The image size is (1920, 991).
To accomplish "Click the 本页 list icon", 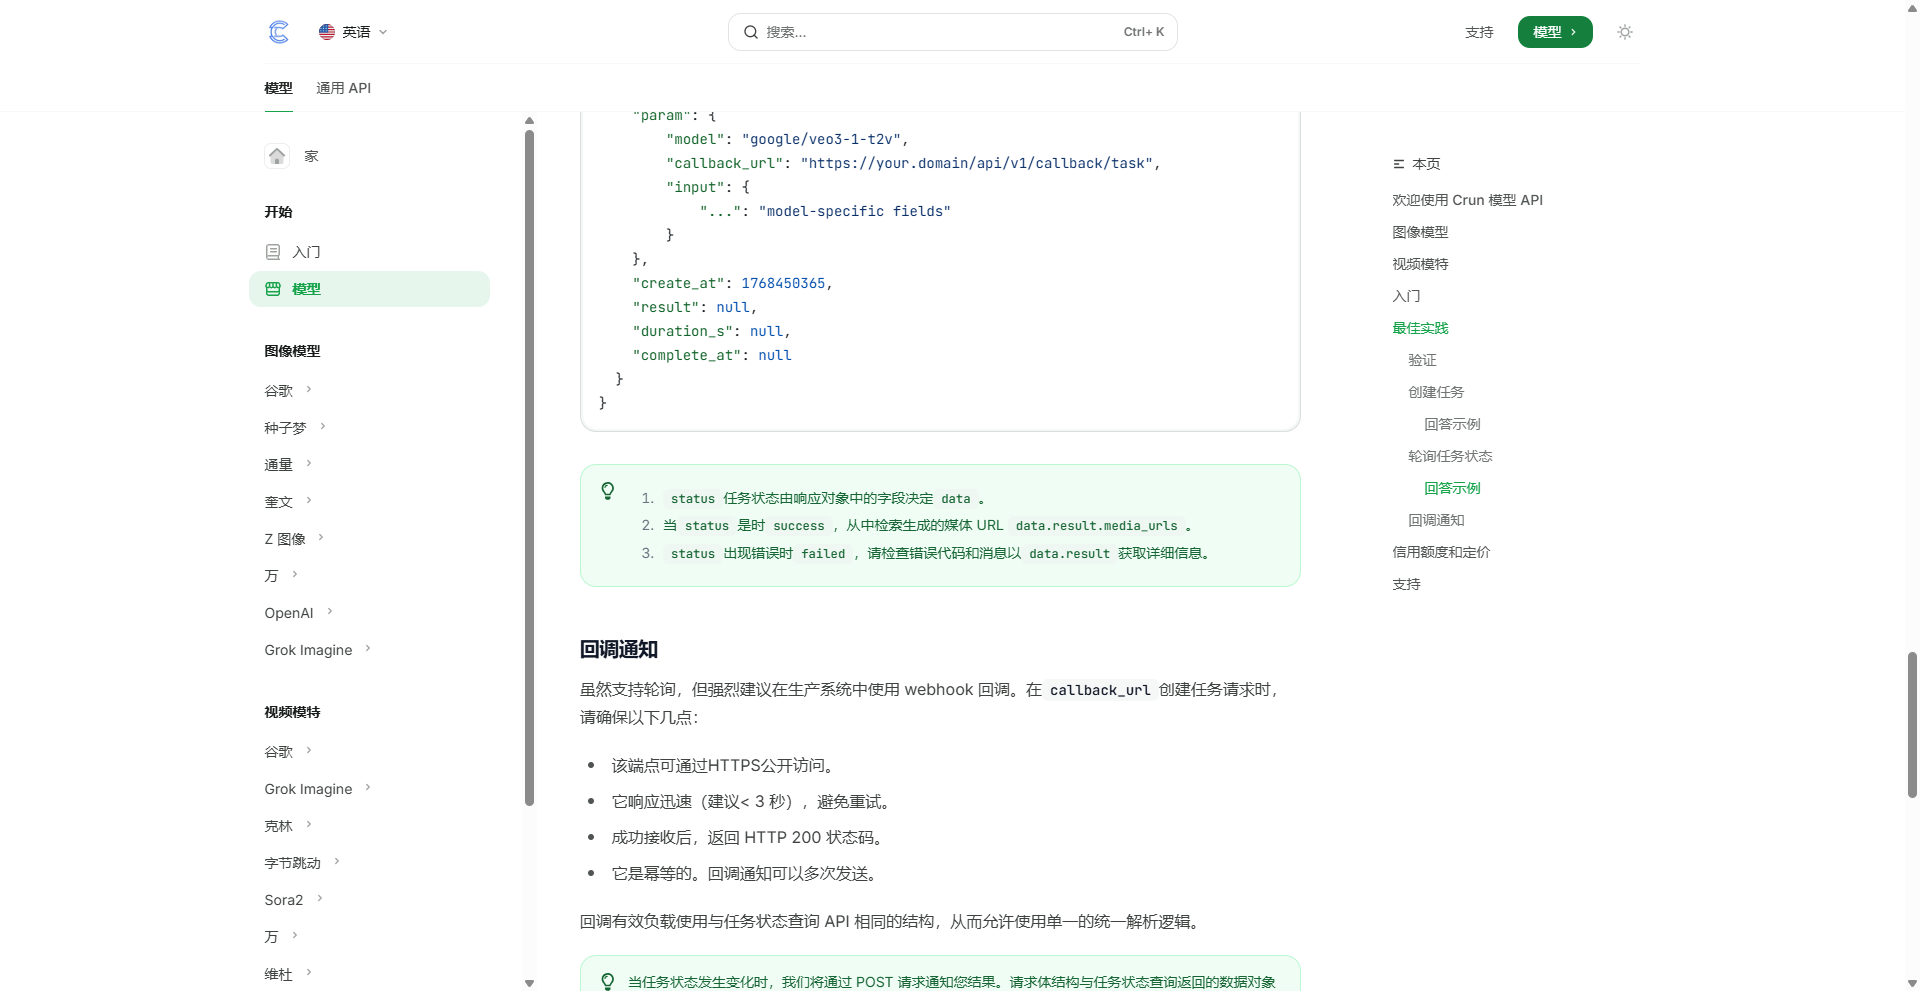I will pyautogui.click(x=1398, y=164).
